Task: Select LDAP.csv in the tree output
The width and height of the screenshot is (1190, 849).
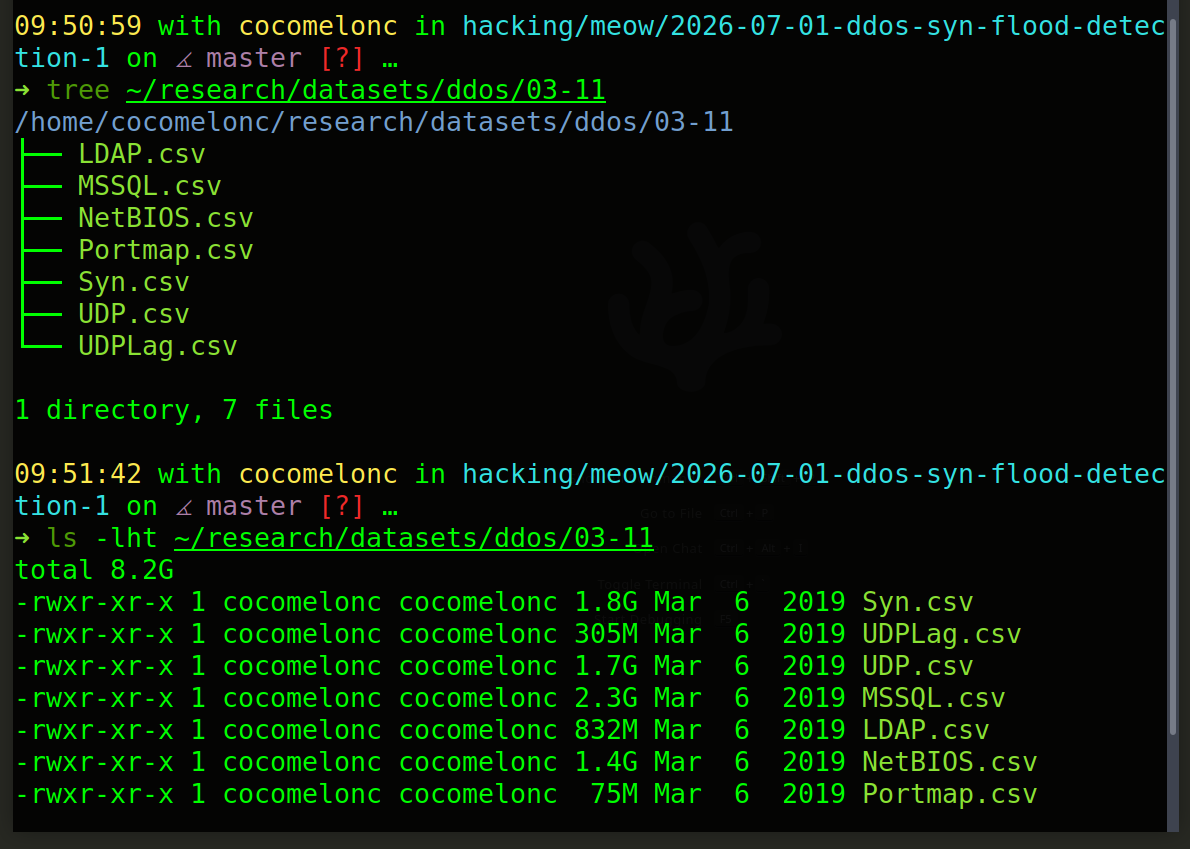Action: [x=142, y=154]
